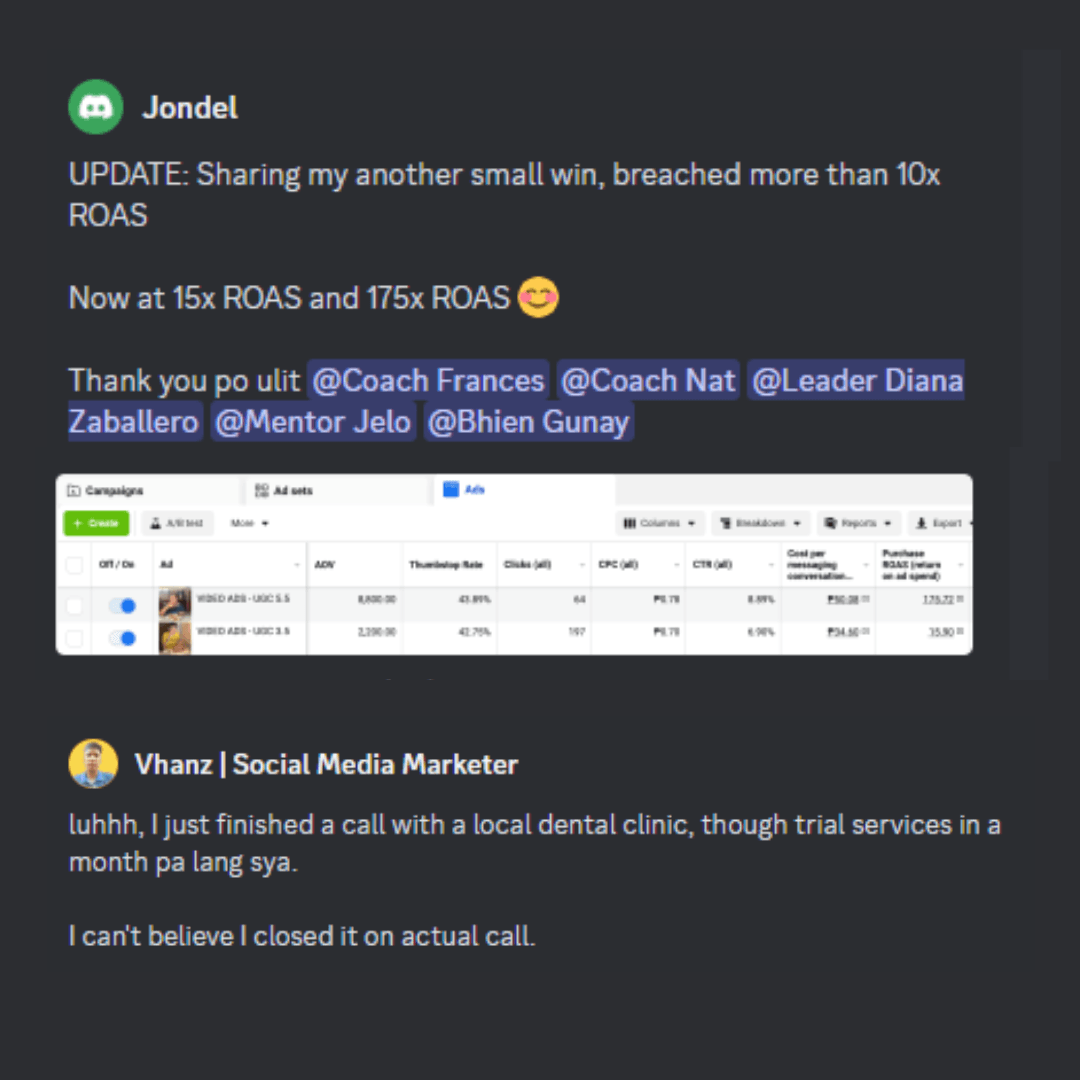Click the blue Ads tab icon
1080x1080 pixels.
(x=450, y=490)
